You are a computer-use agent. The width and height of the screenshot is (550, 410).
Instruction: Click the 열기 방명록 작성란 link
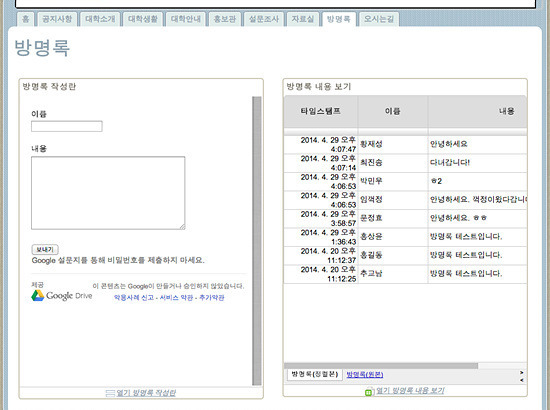(x=146, y=393)
